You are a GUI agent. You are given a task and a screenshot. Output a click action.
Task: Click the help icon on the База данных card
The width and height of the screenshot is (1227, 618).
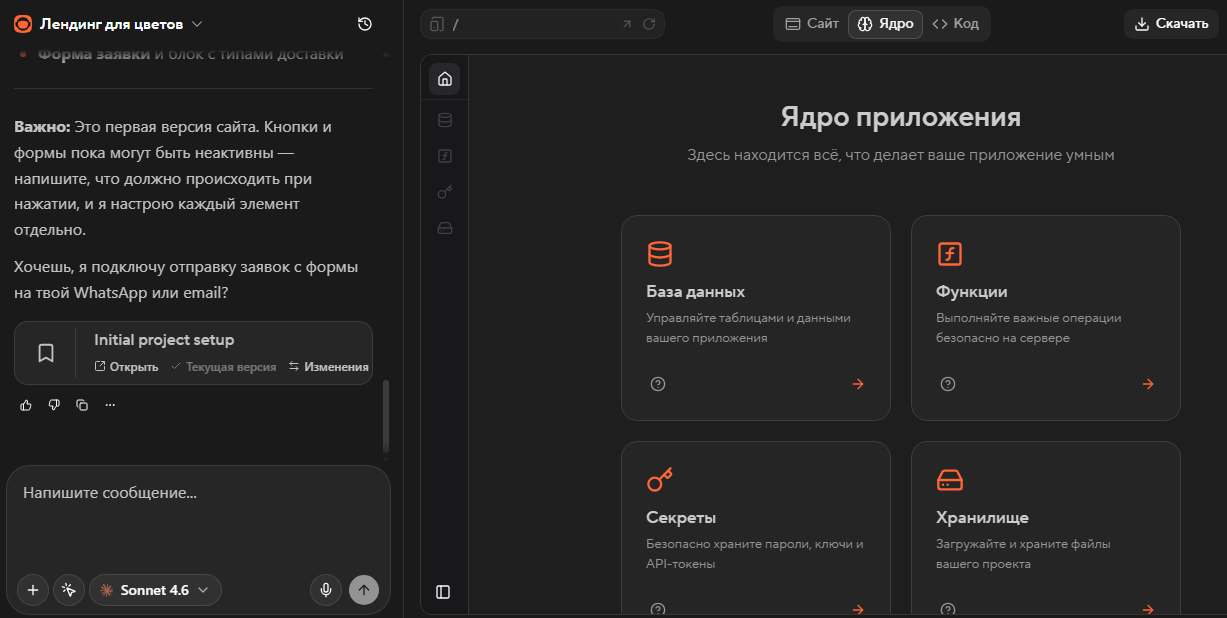coord(658,384)
